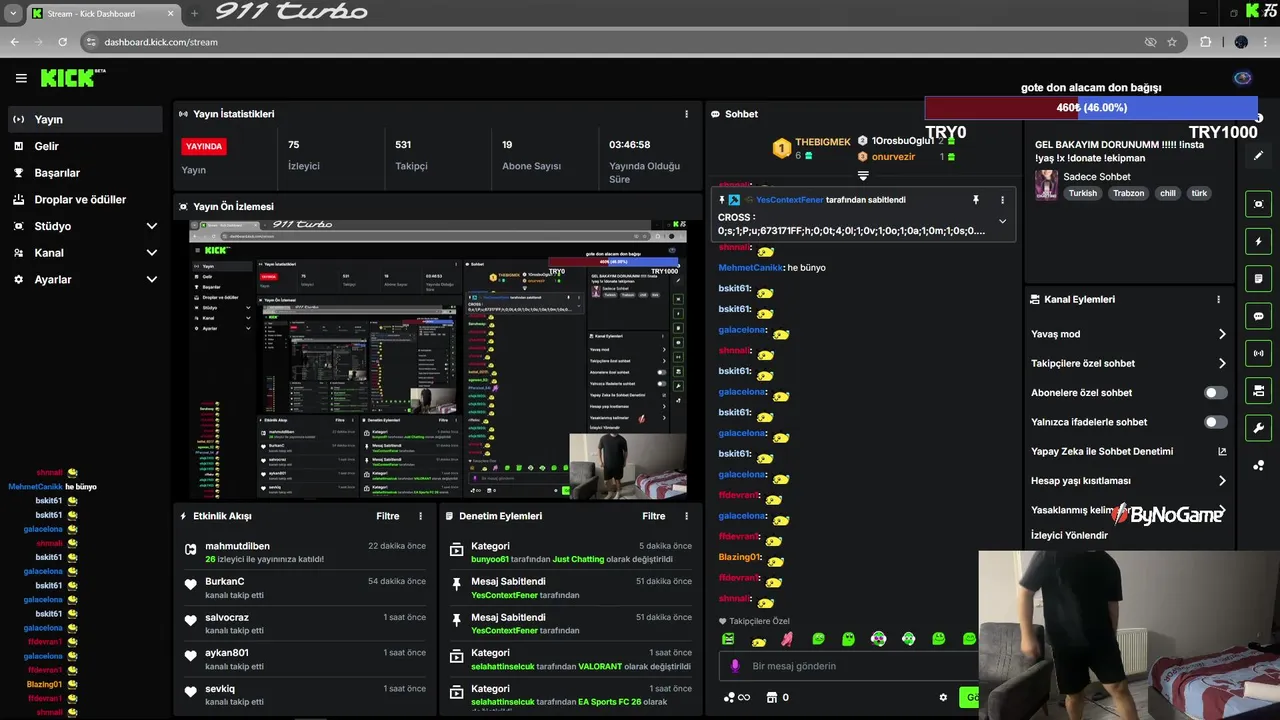
Task: Open browser tab search dropdown
Action: click(13, 14)
